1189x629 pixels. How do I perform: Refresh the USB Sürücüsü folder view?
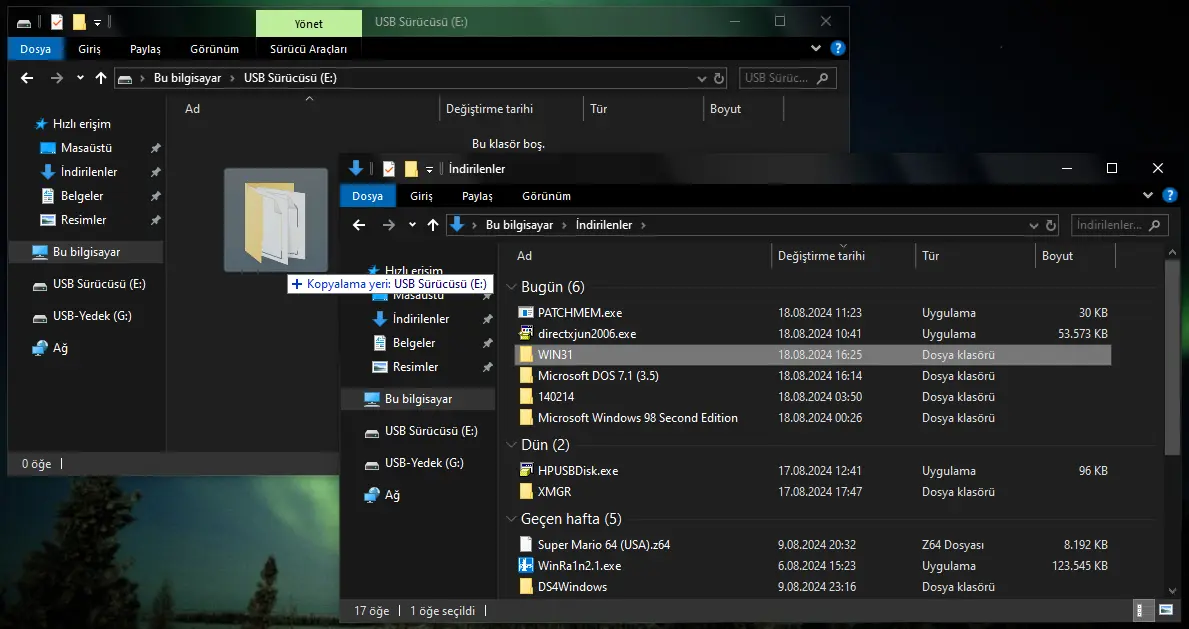pyautogui.click(x=719, y=78)
